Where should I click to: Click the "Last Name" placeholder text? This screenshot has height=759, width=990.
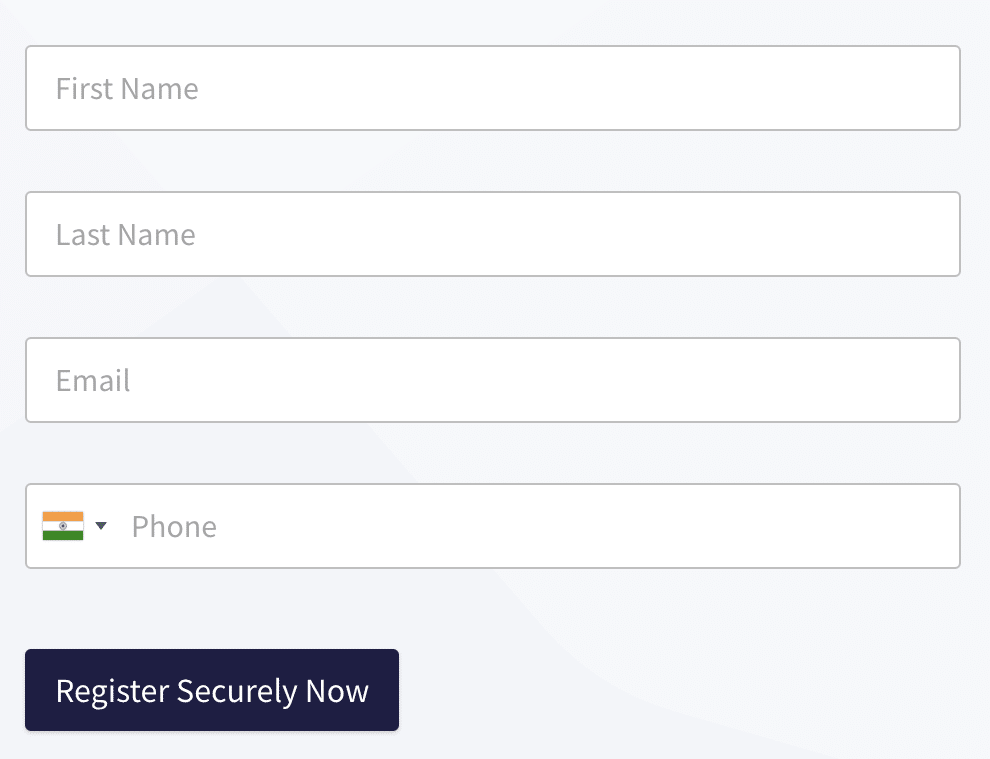coord(125,235)
